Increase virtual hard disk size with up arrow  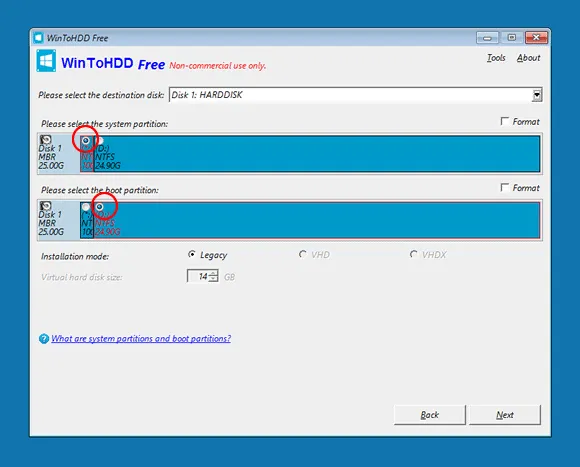pos(213,273)
